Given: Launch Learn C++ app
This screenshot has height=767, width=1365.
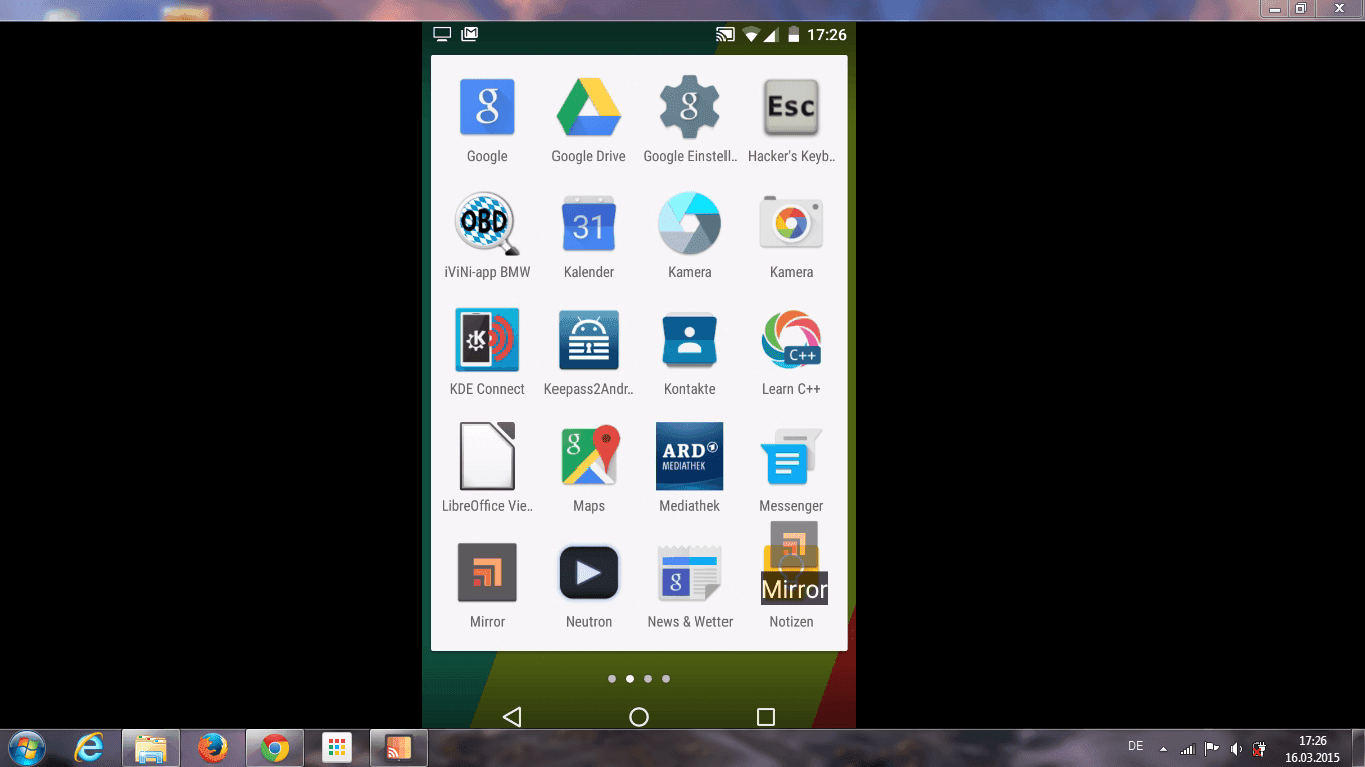Looking at the screenshot, I should coord(791,340).
